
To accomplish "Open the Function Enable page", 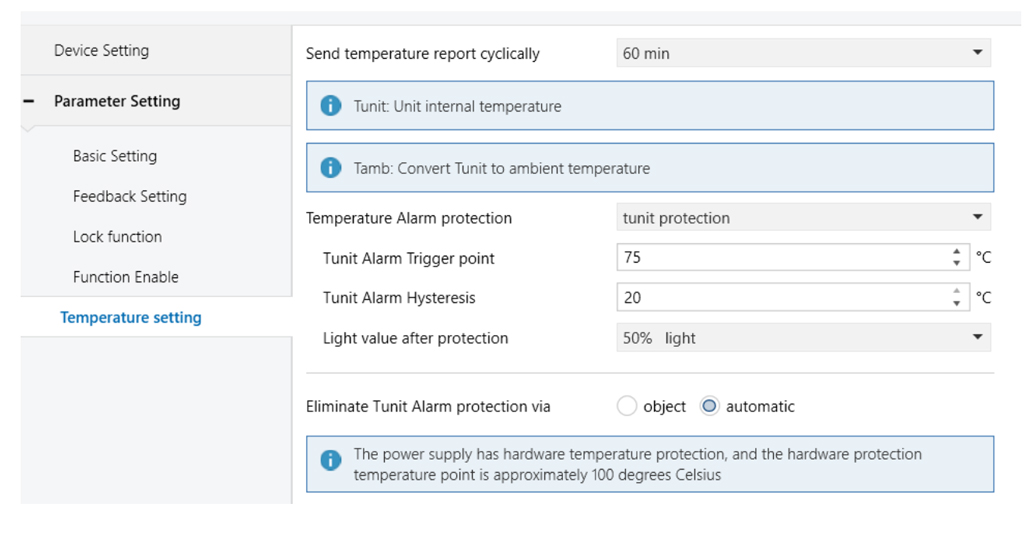I will pos(126,277).
